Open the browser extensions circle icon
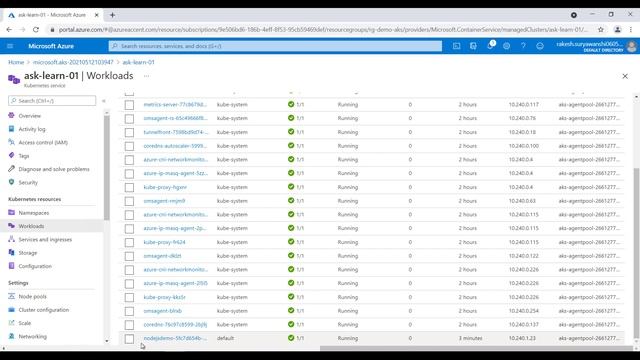The width and height of the screenshot is (640, 360). (x=574, y=15)
